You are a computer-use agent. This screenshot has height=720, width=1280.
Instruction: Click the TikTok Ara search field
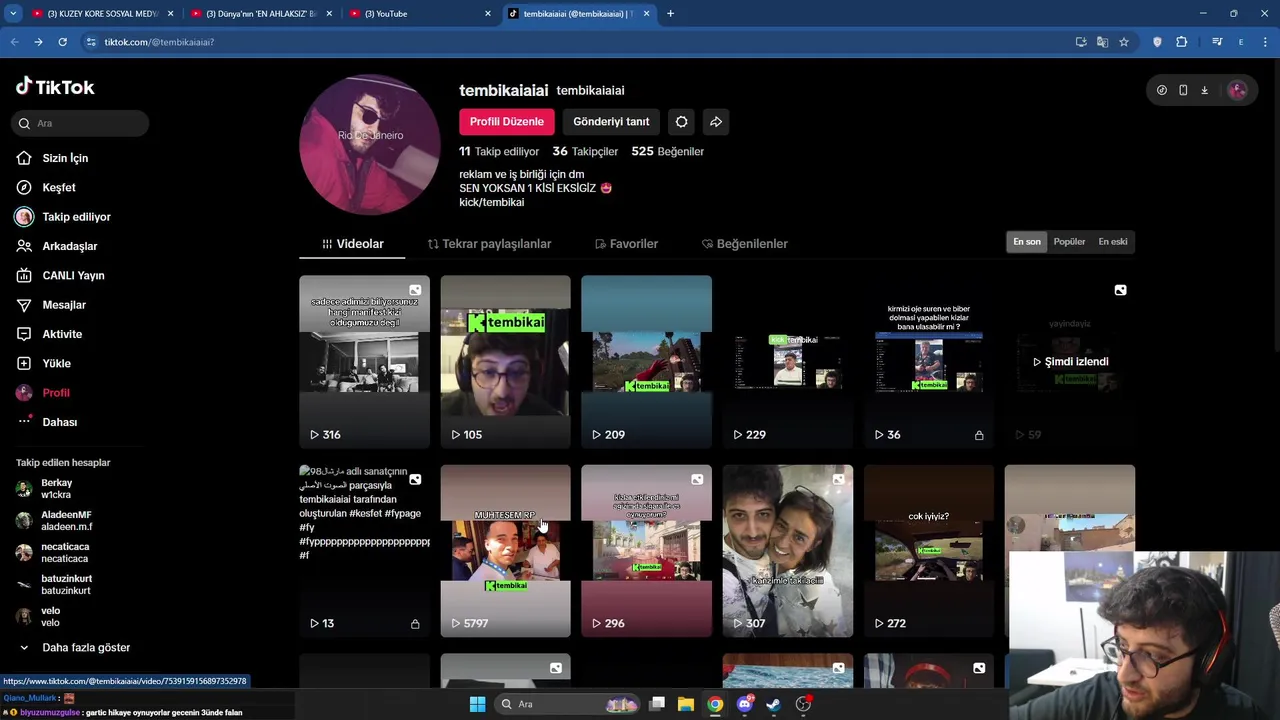click(x=81, y=123)
